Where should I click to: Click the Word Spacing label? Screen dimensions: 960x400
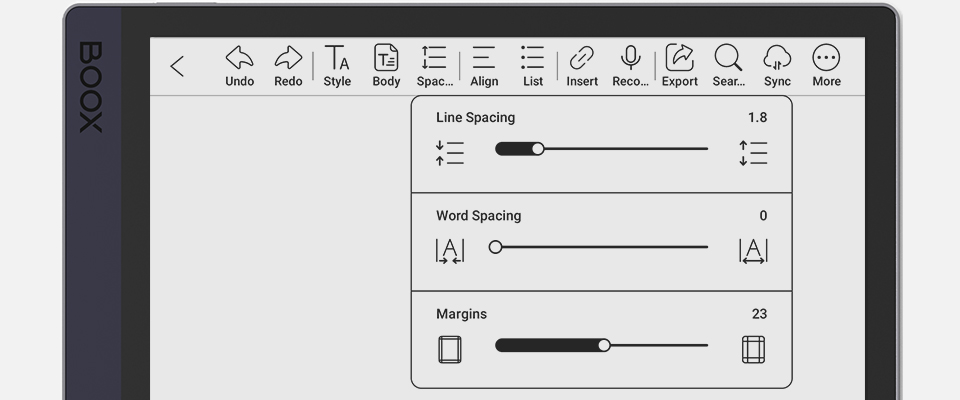click(x=479, y=216)
